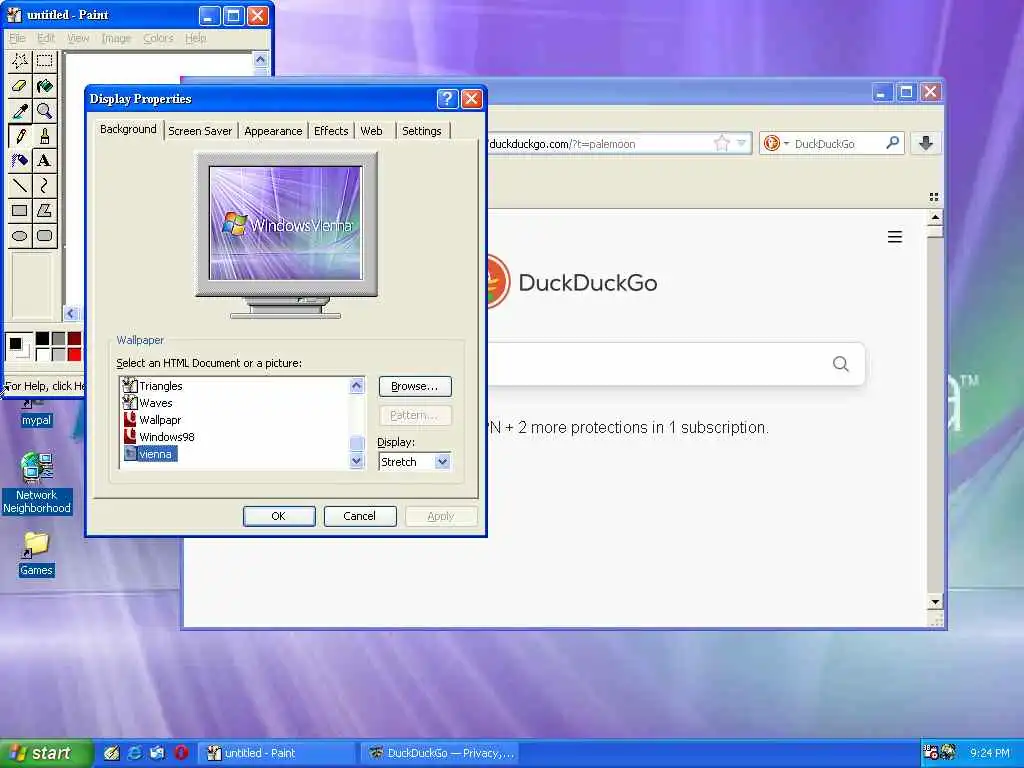Click the wallpaper list scroll up arrow
This screenshot has width=1024, height=768.
click(357, 385)
